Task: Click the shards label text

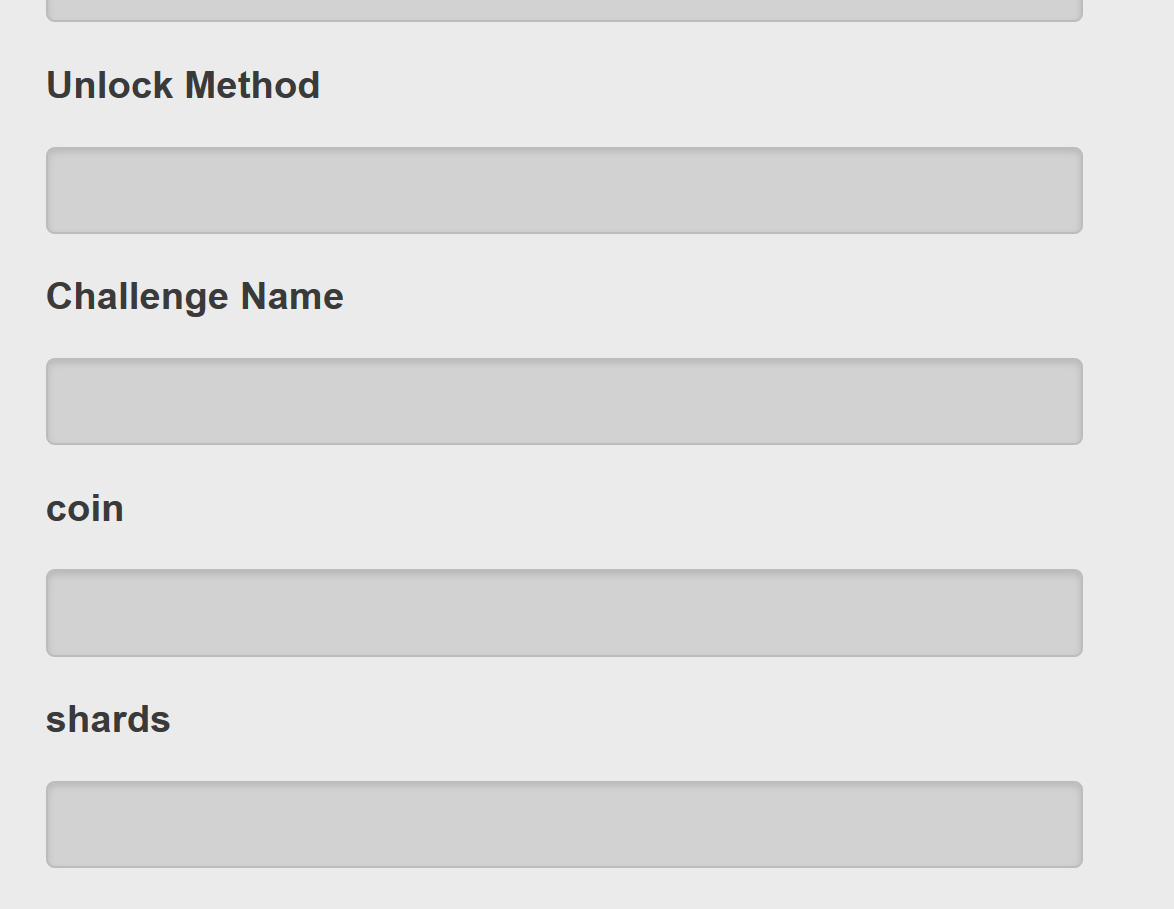Action: pos(108,720)
